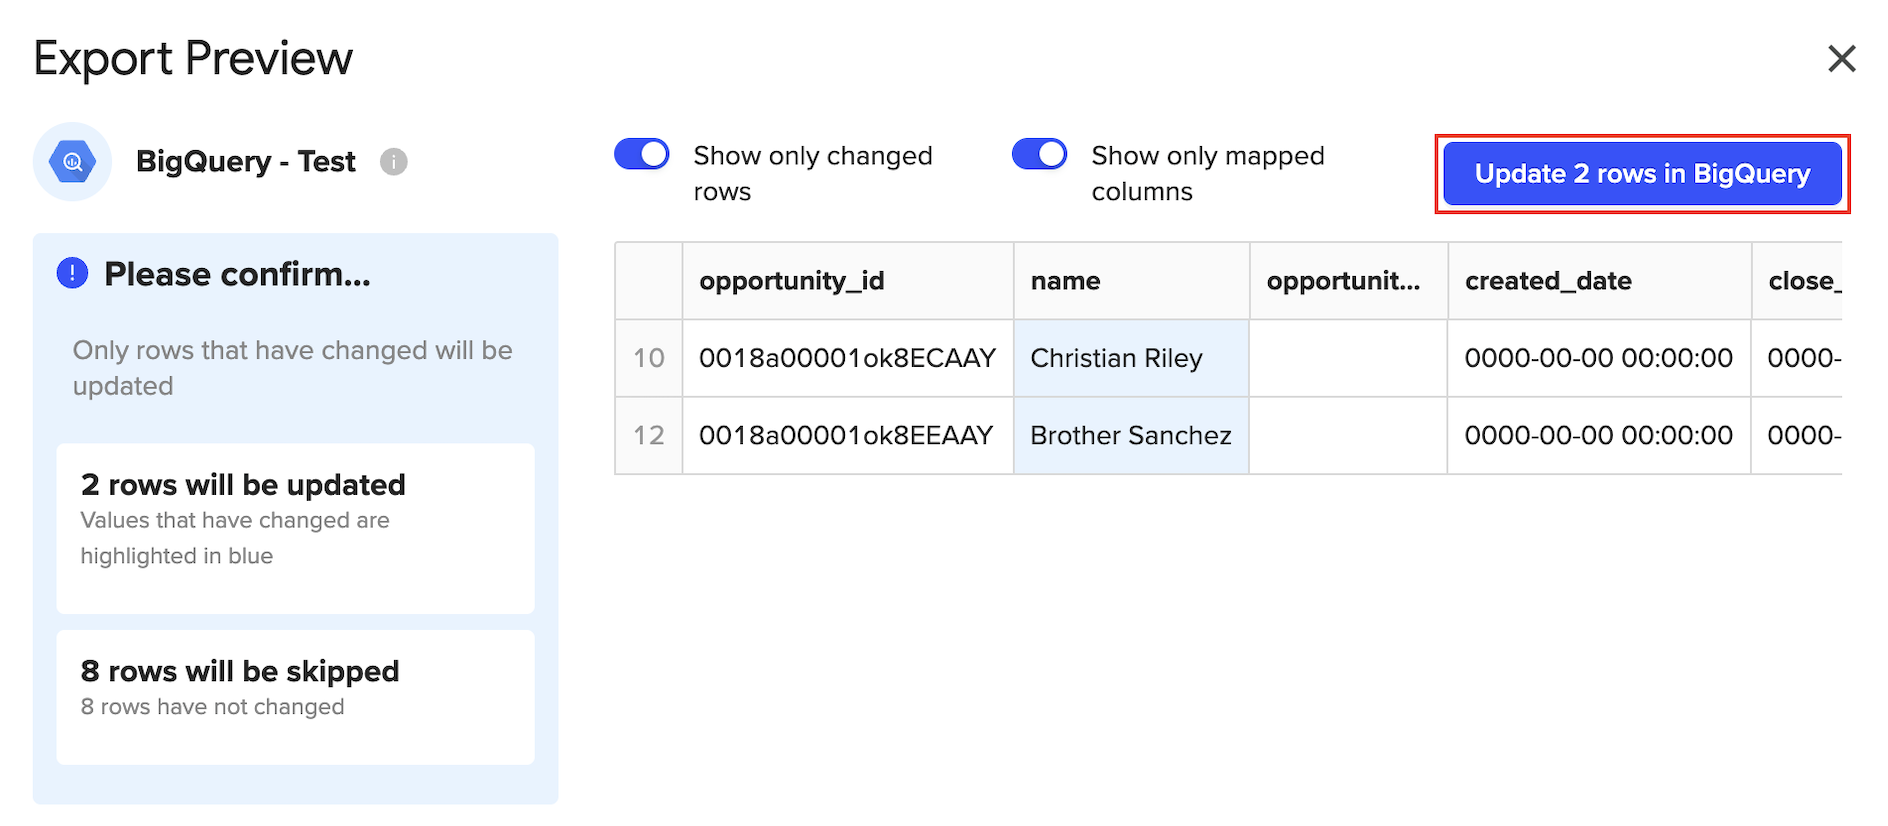Click the info icon next to BigQuery - Test
Screen dimensions: 1888x826
tap(394, 162)
